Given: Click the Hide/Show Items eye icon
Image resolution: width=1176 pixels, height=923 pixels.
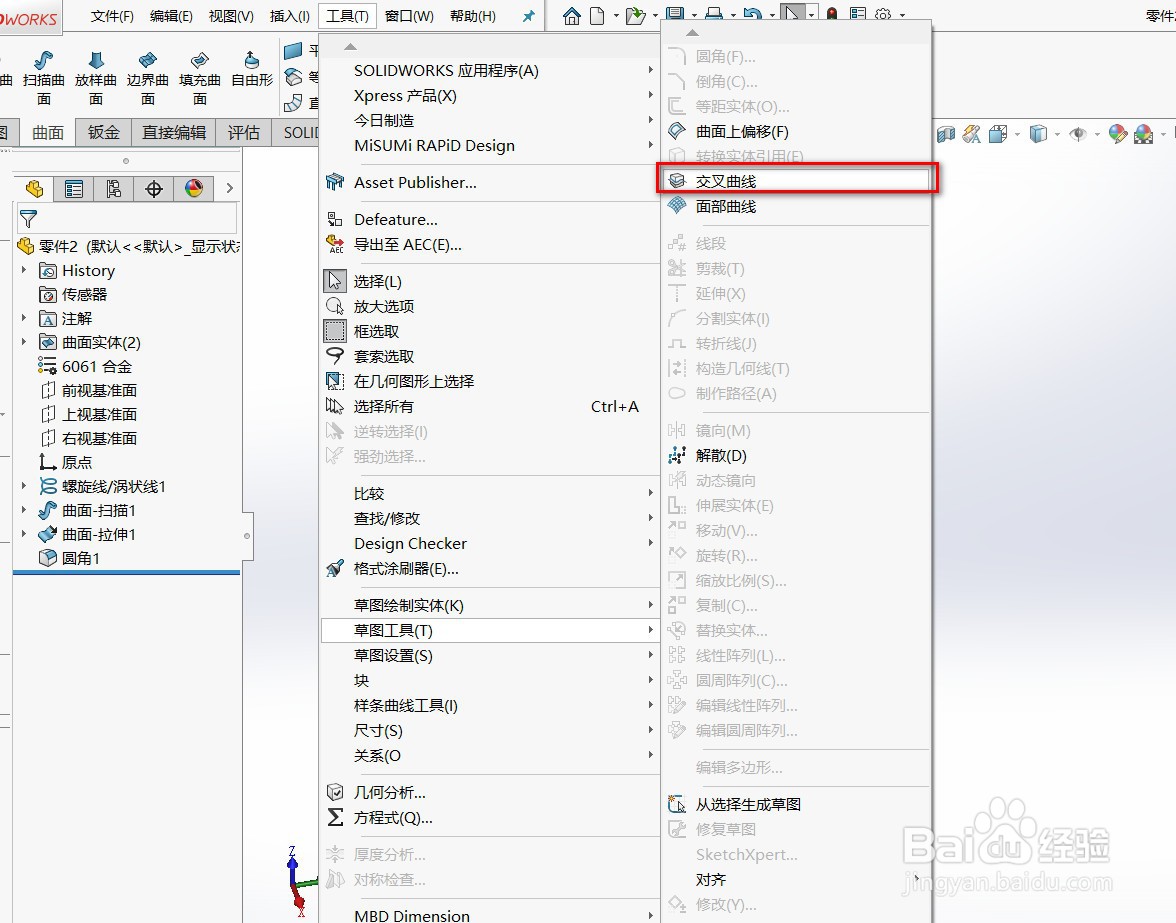Looking at the screenshot, I should pyautogui.click(x=1078, y=134).
